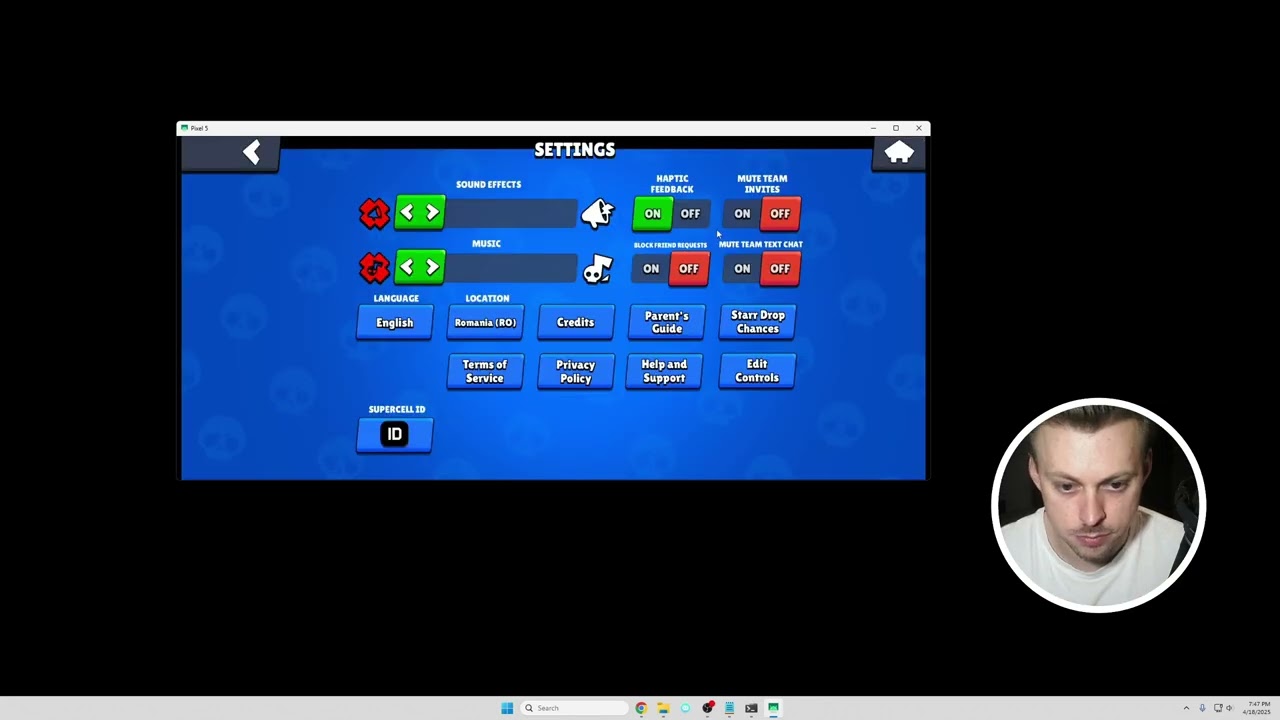Image resolution: width=1280 pixels, height=720 pixels.
Task: Open Terms of Service
Action: (x=485, y=371)
